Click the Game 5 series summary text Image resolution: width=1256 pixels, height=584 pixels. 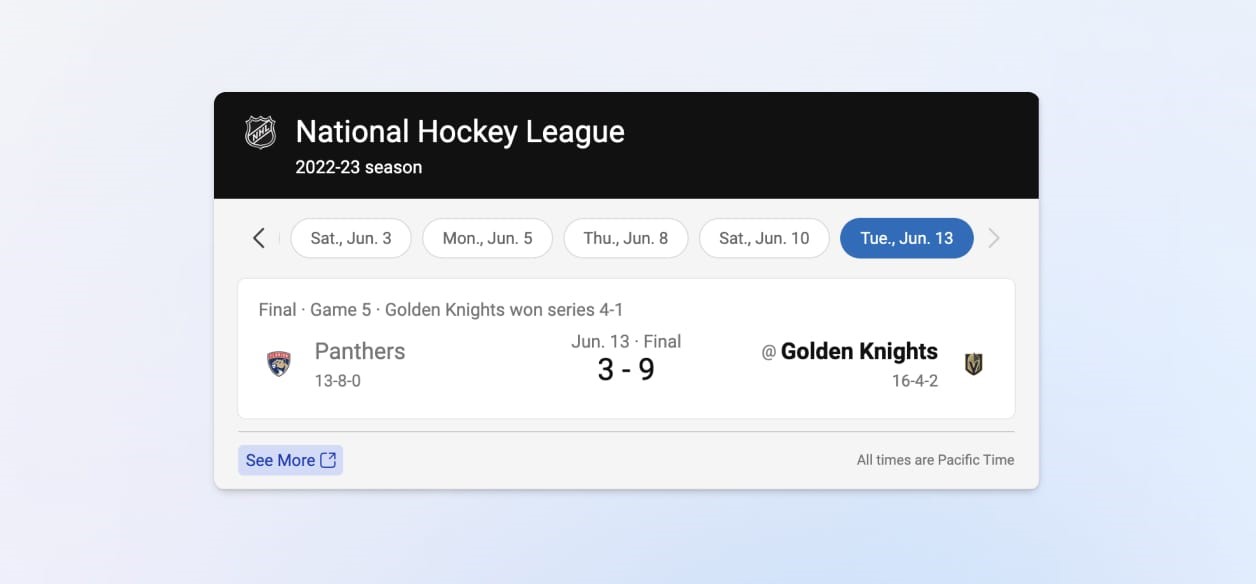(x=440, y=310)
